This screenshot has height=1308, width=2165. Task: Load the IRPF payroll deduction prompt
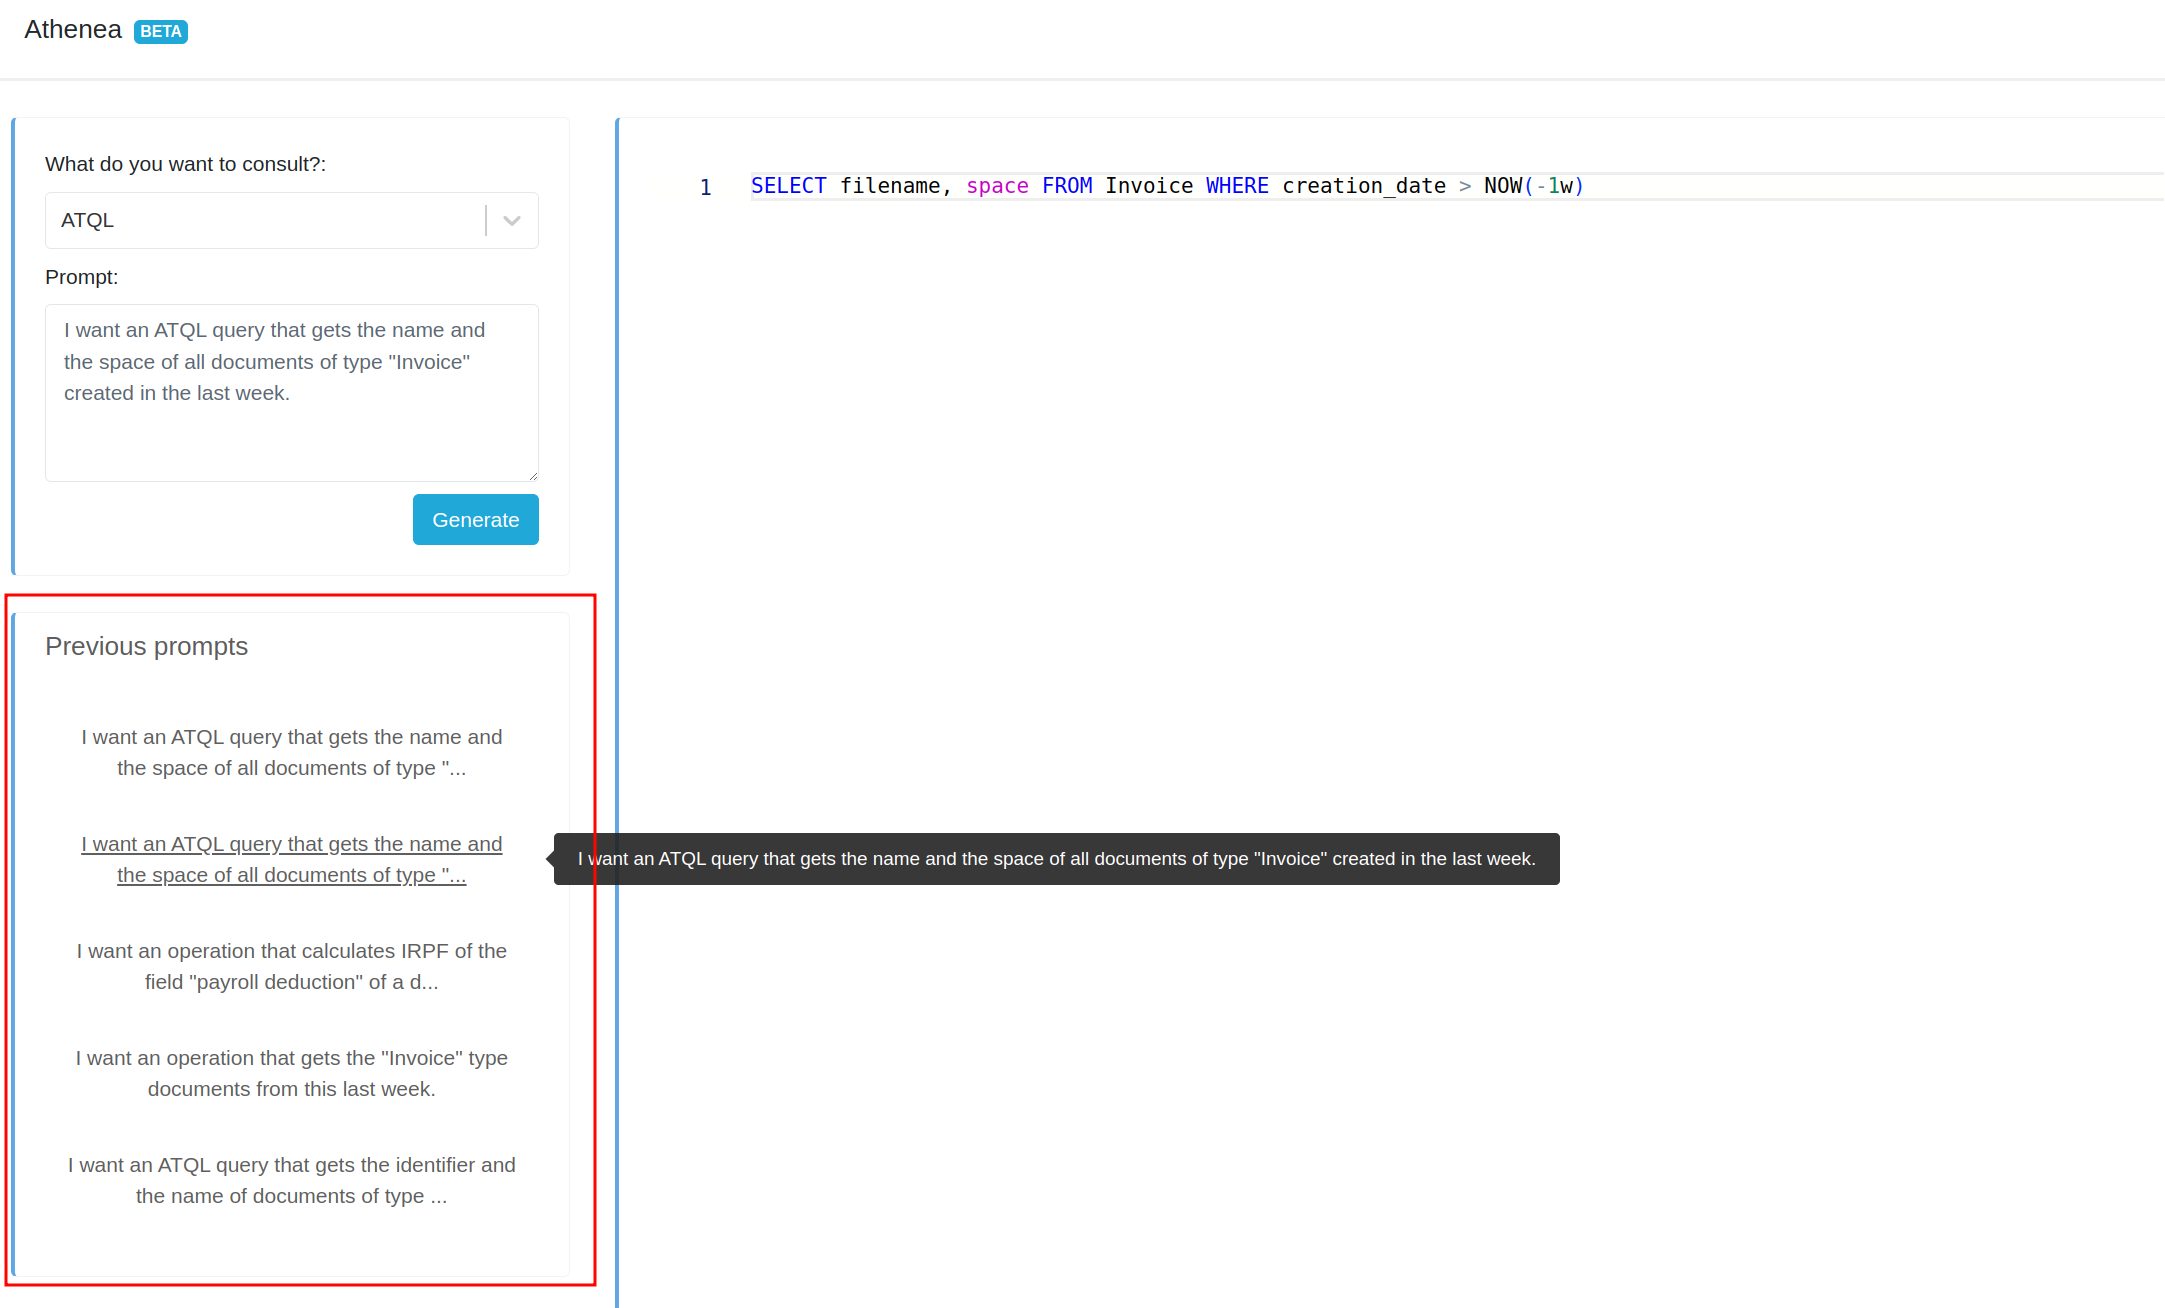291,966
